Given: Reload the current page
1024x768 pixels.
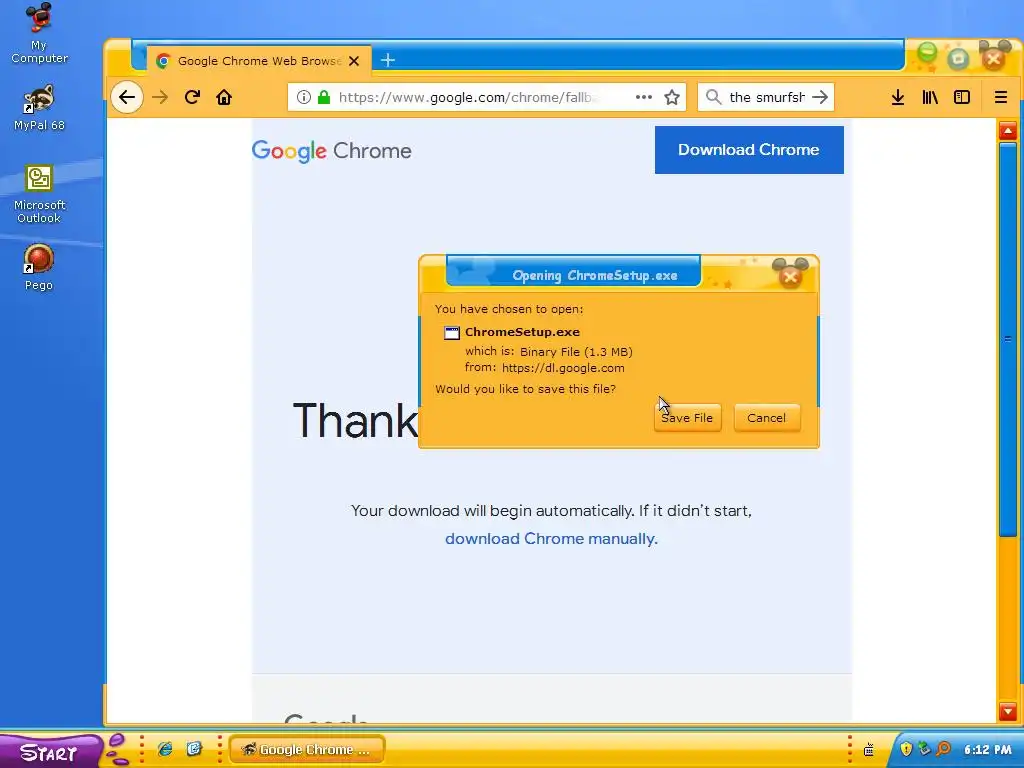Looking at the screenshot, I should click(x=192, y=97).
